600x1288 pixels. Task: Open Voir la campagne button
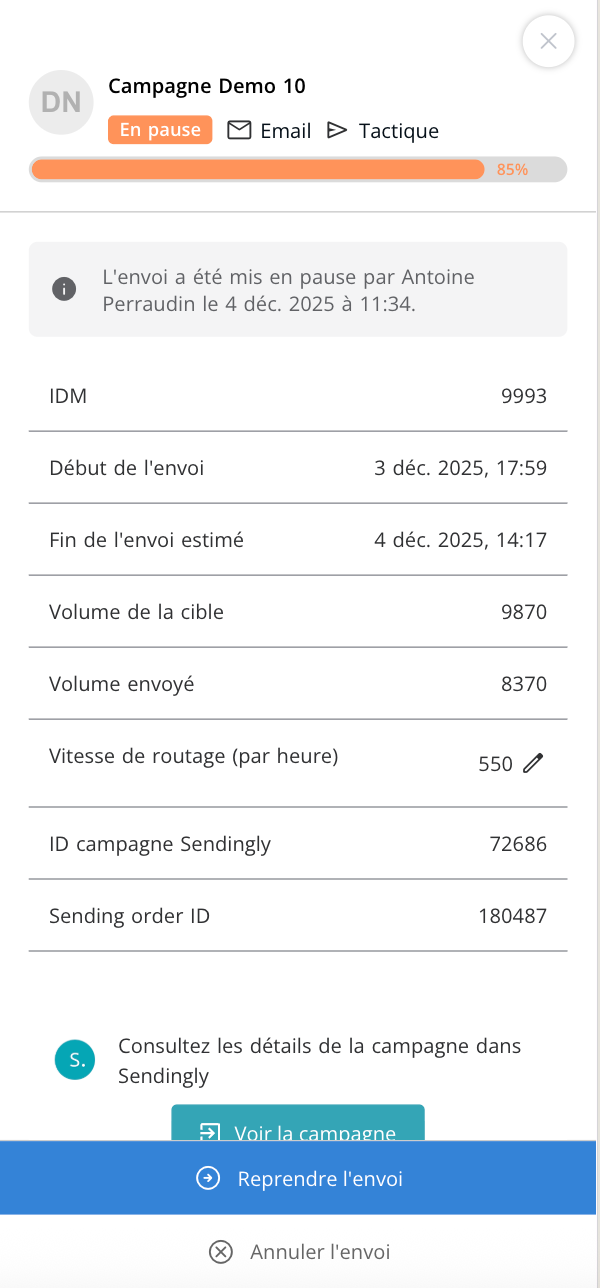point(298,1123)
